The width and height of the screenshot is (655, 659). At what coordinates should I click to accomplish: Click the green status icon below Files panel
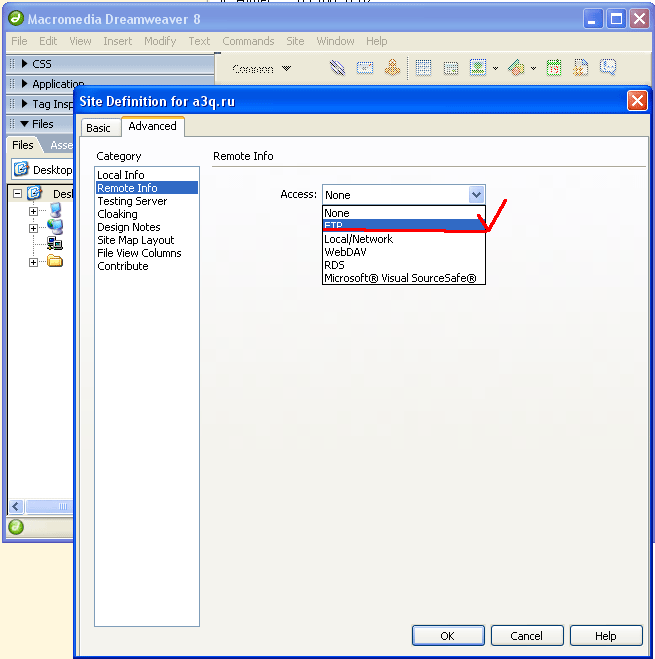pos(16,527)
